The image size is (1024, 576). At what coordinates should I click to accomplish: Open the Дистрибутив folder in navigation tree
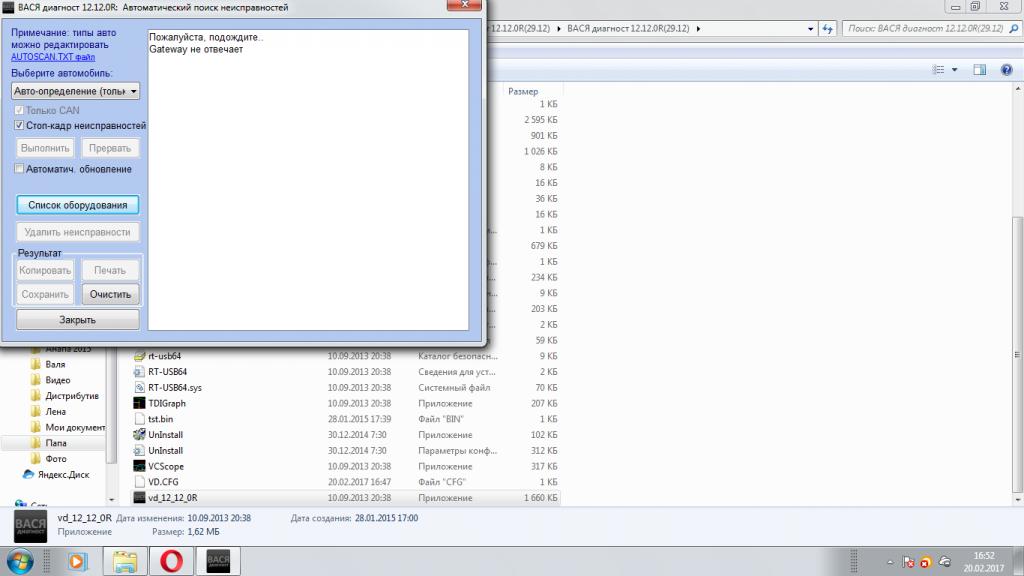click(x=72, y=395)
